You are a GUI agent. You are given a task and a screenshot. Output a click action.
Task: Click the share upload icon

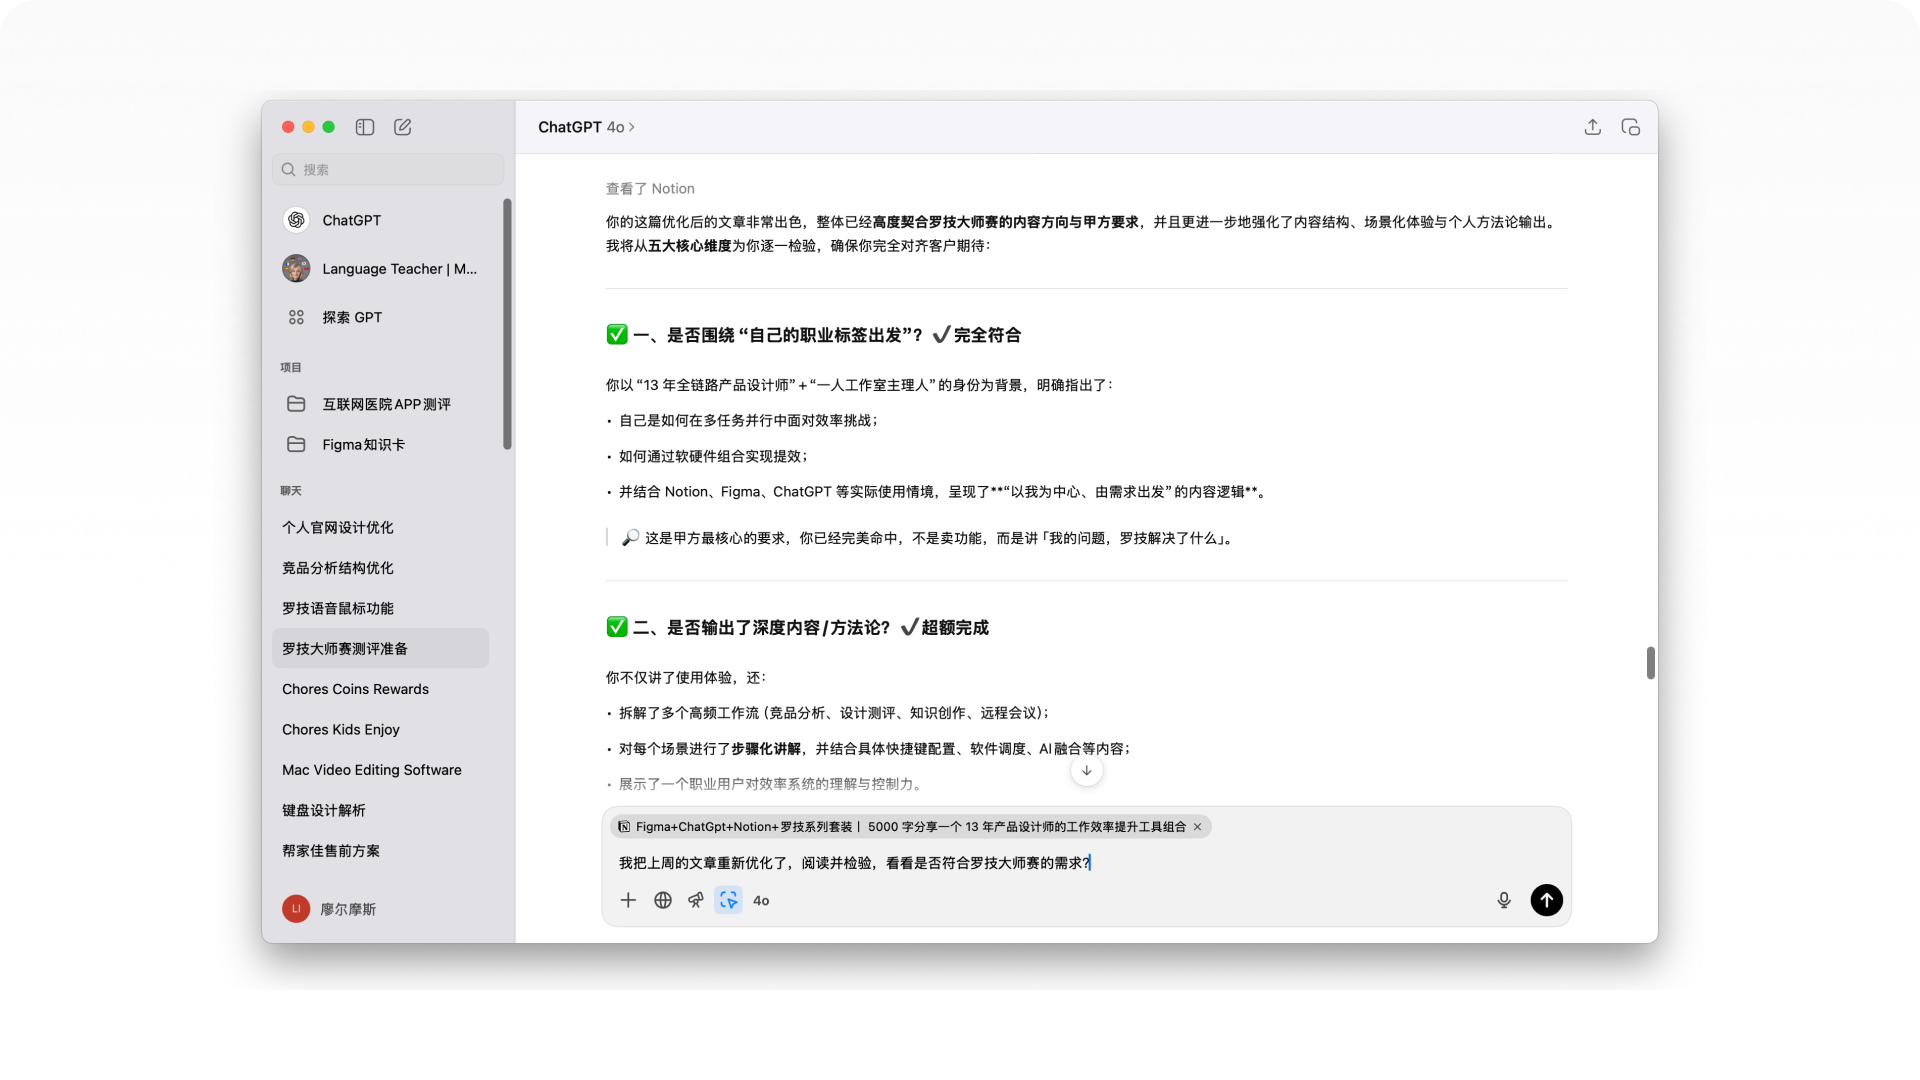tap(1593, 127)
